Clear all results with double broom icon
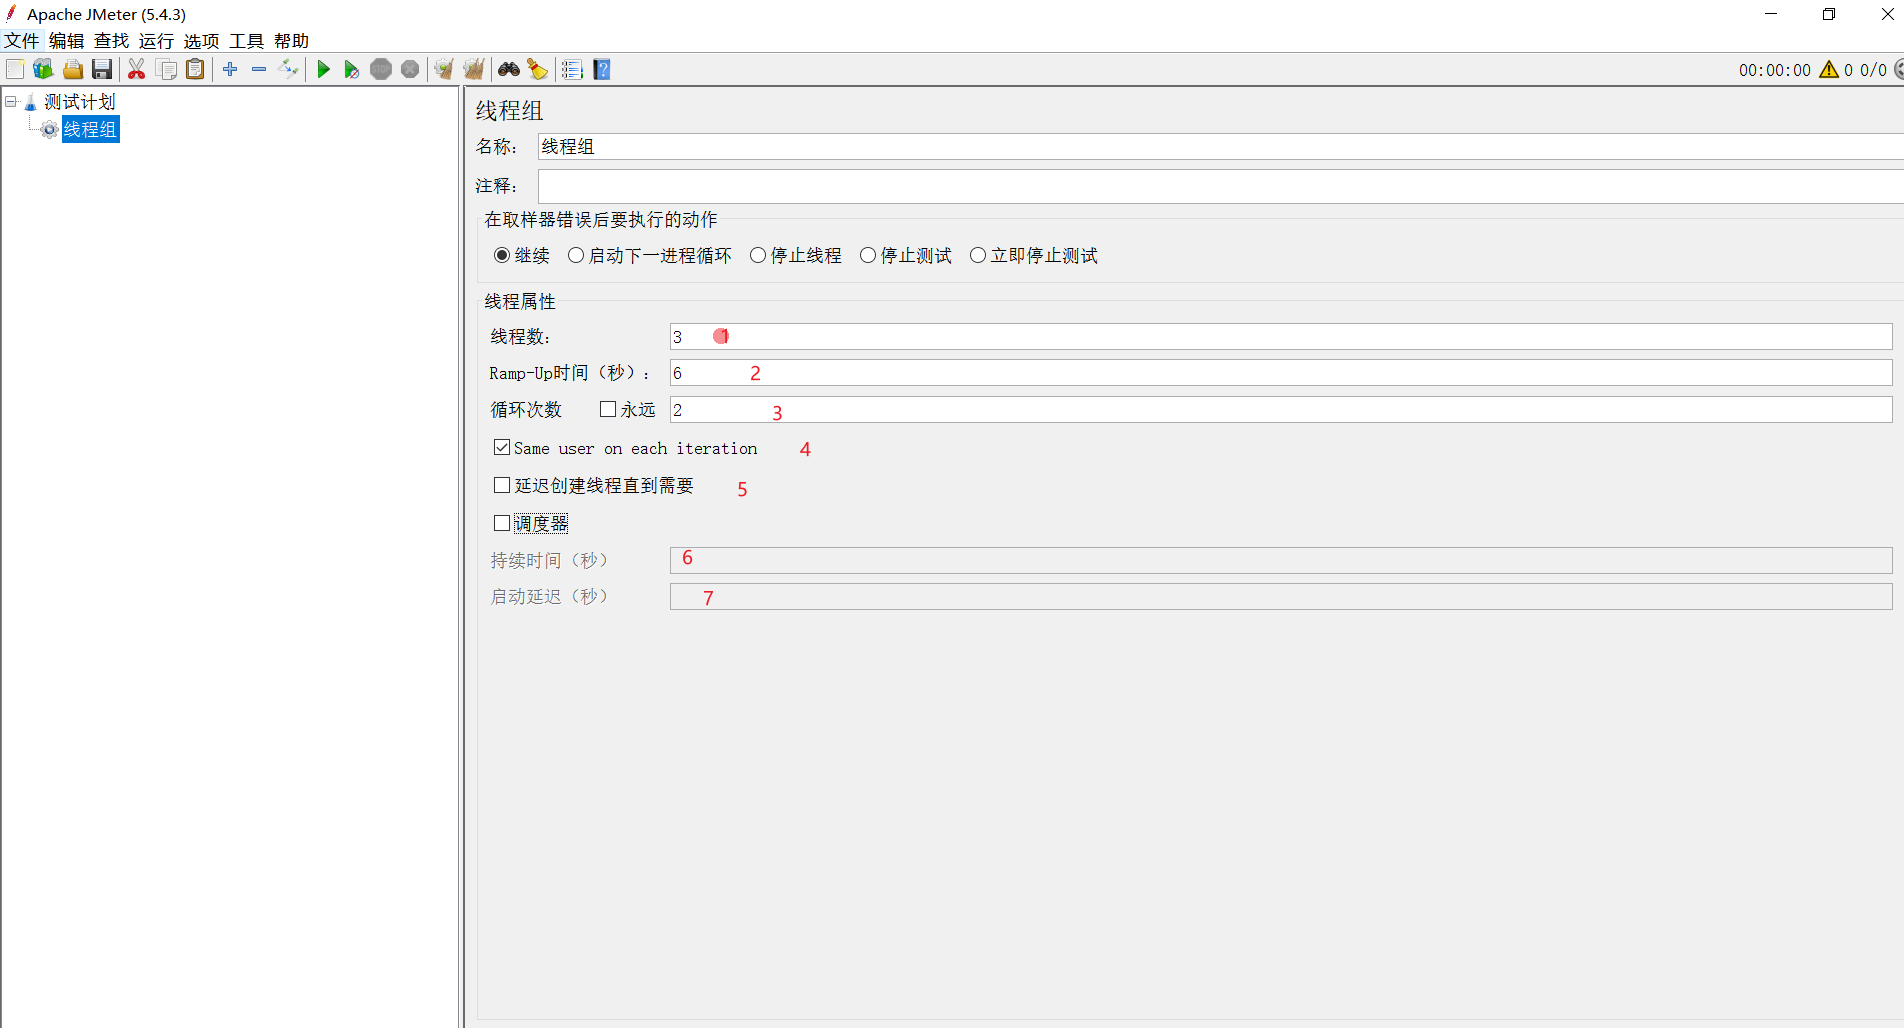This screenshot has height=1028, width=1904. (474, 69)
